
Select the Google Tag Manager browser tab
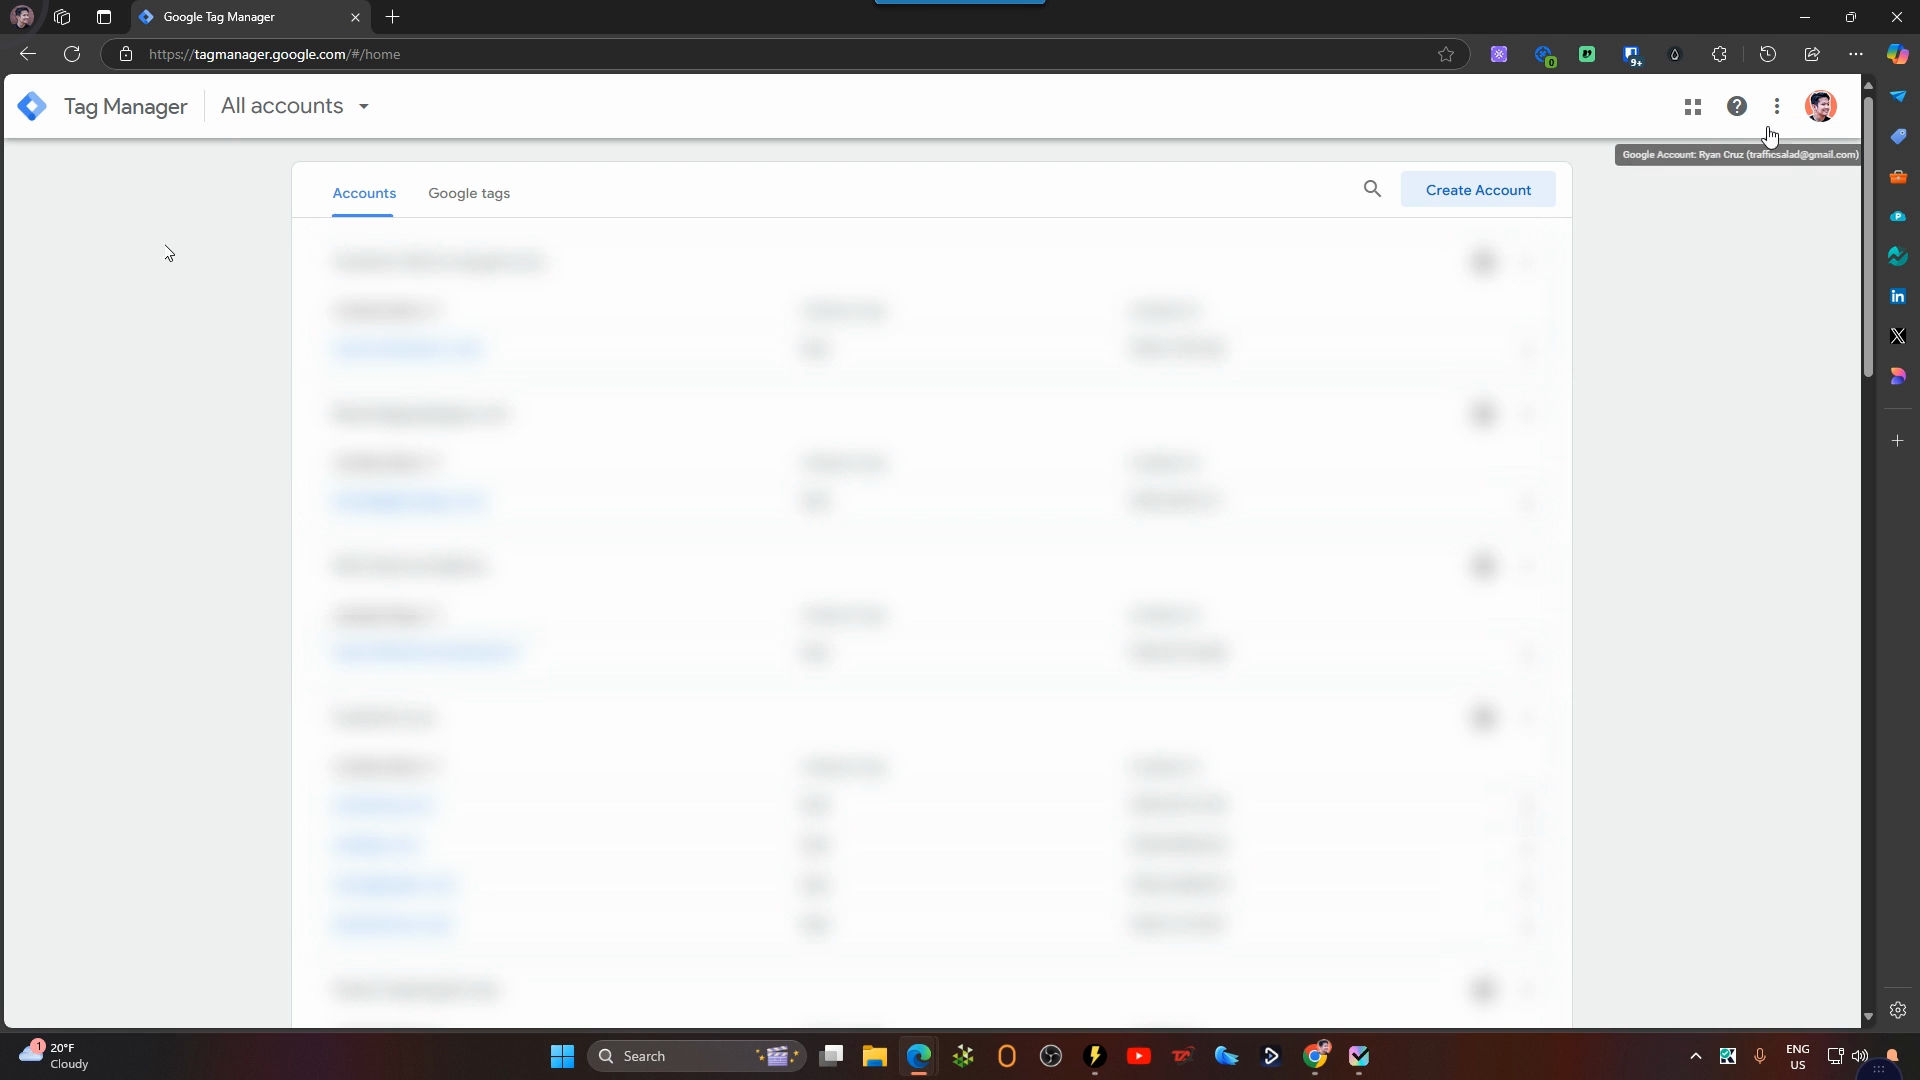pos(250,17)
